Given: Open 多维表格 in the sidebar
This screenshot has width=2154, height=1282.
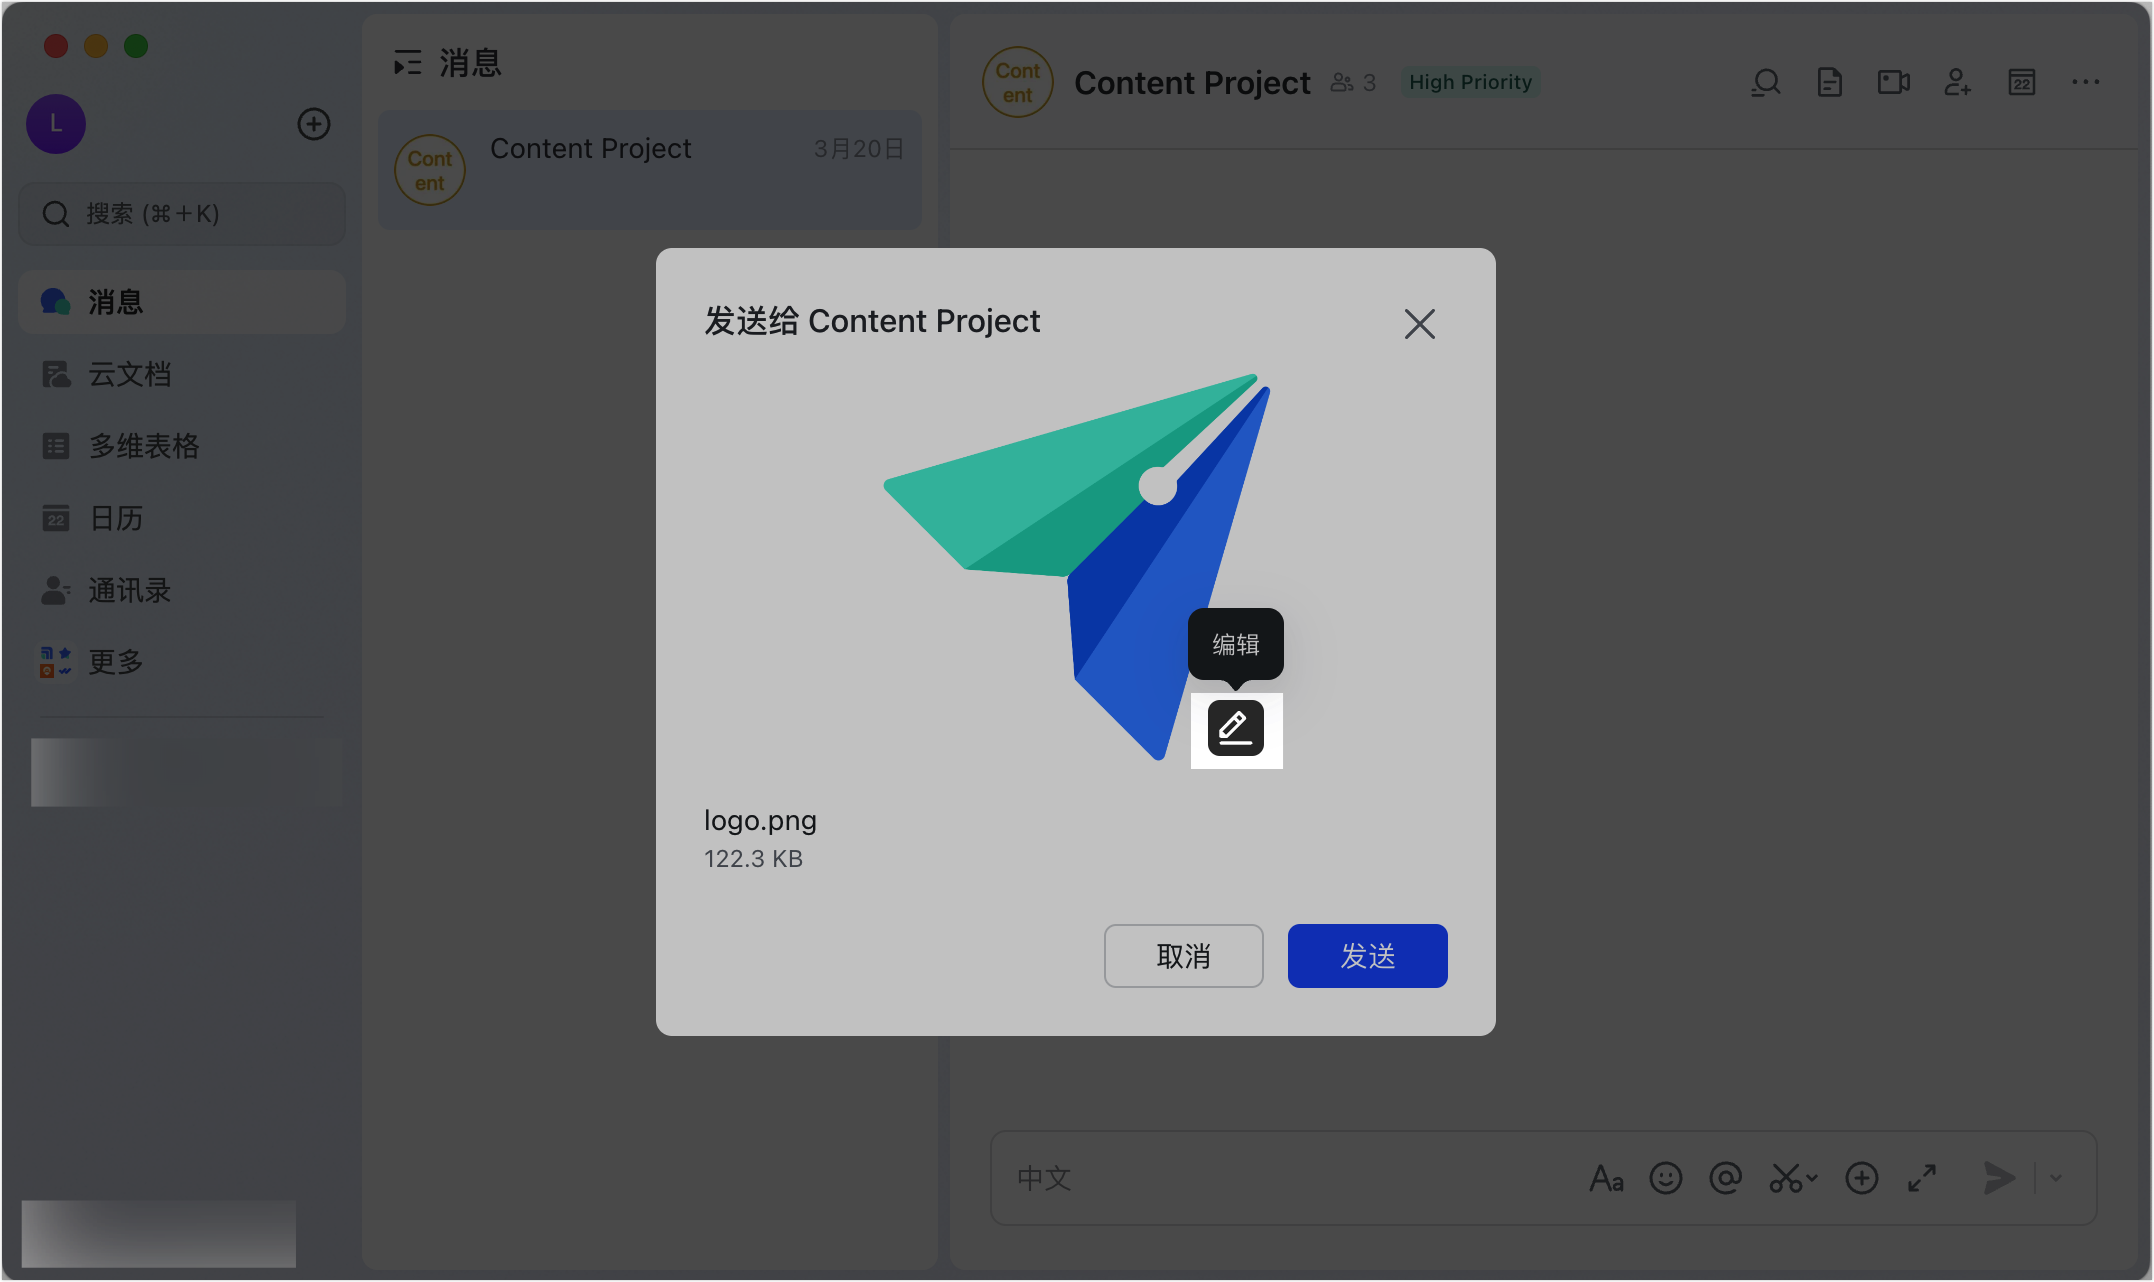Looking at the screenshot, I should point(182,446).
